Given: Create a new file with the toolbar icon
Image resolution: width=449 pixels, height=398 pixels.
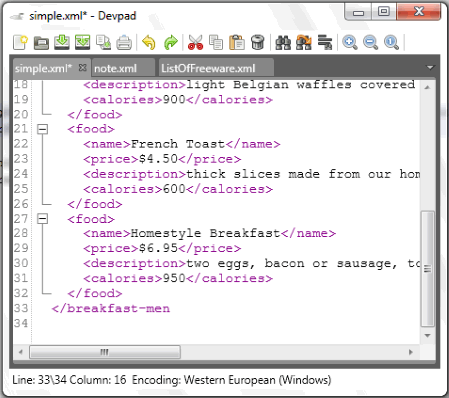Looking at the screenshot, I should click(x=20, y=43).
